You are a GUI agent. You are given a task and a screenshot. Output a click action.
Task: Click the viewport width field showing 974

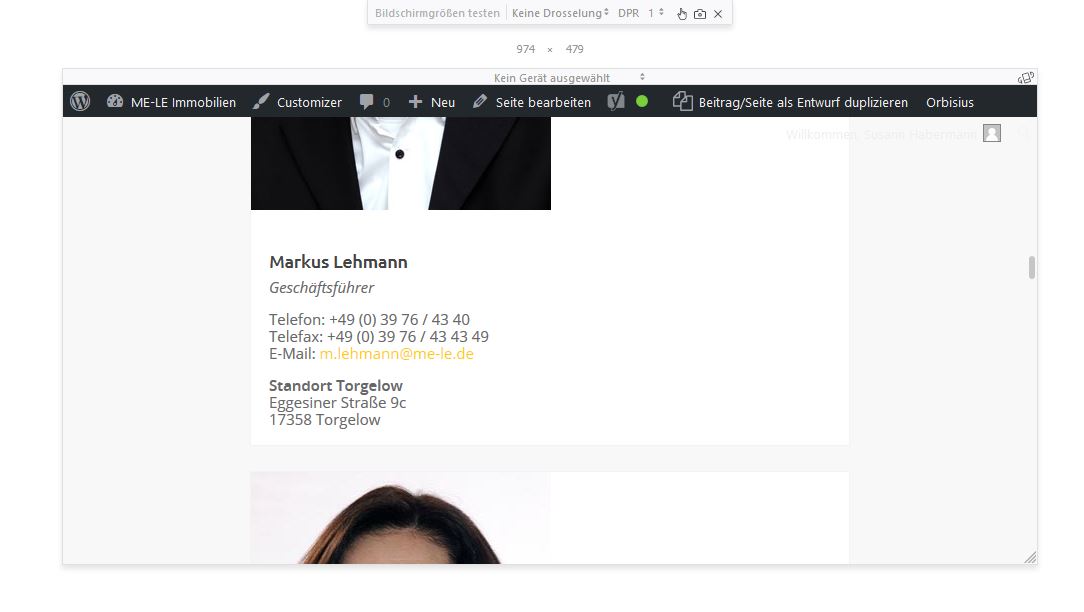525,49
